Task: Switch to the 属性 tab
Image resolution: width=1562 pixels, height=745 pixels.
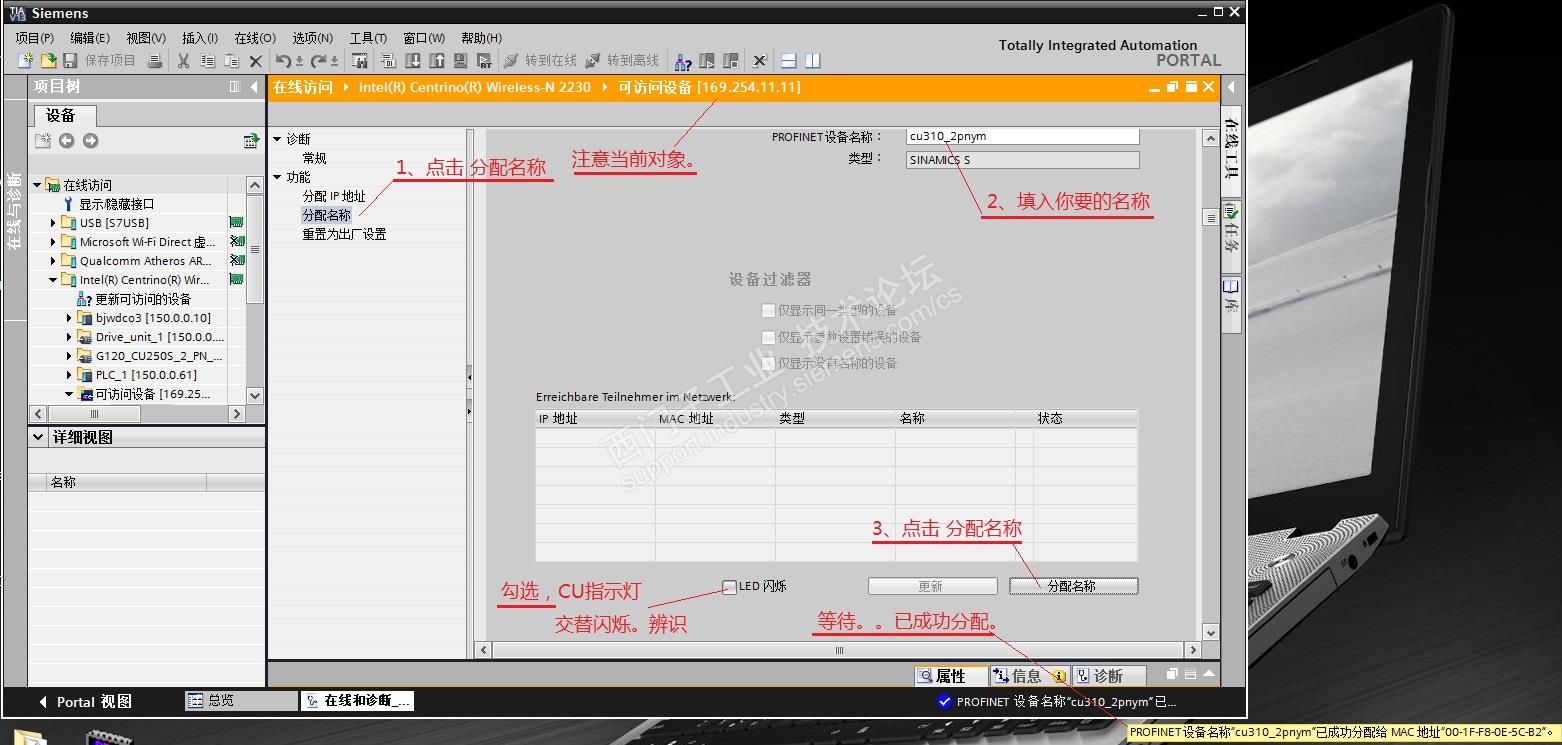Action: pyautogui.click(x=951, y=676)
